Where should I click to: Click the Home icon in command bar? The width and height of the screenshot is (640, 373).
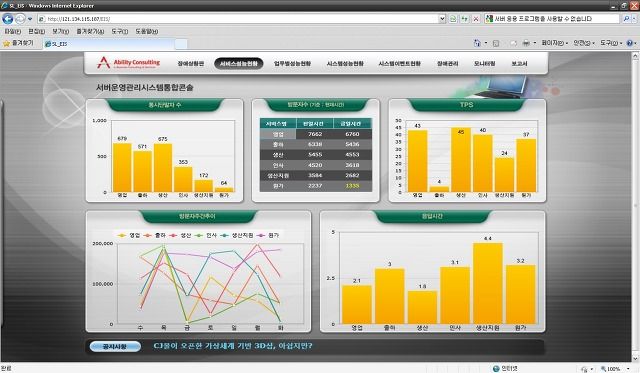[477, 43]
